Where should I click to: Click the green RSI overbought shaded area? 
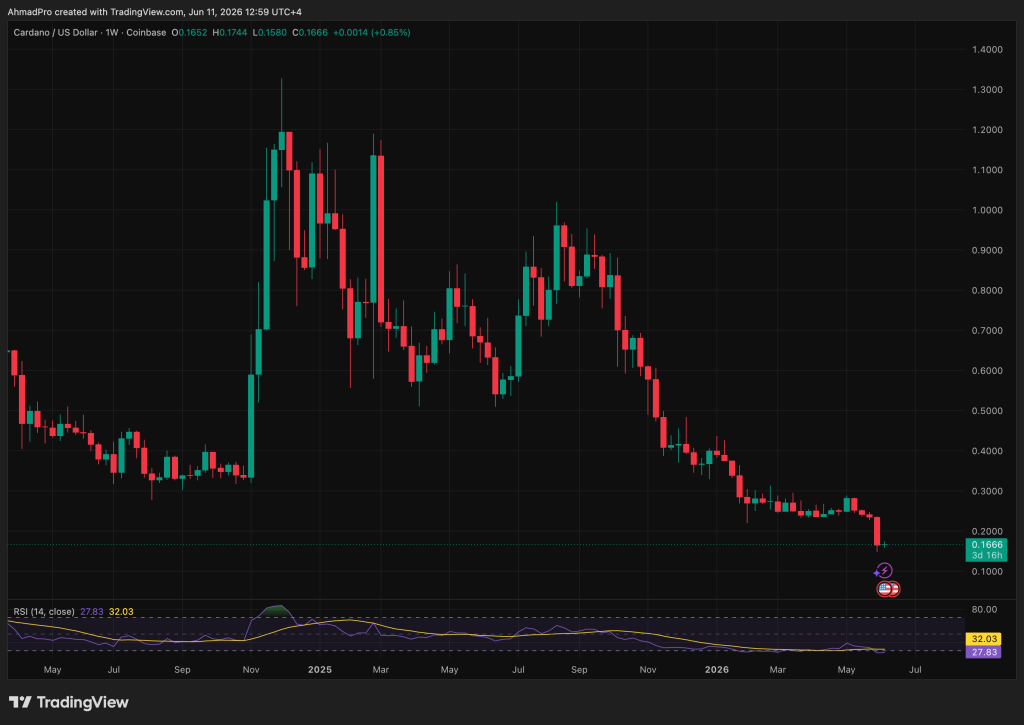coord(274,611)
